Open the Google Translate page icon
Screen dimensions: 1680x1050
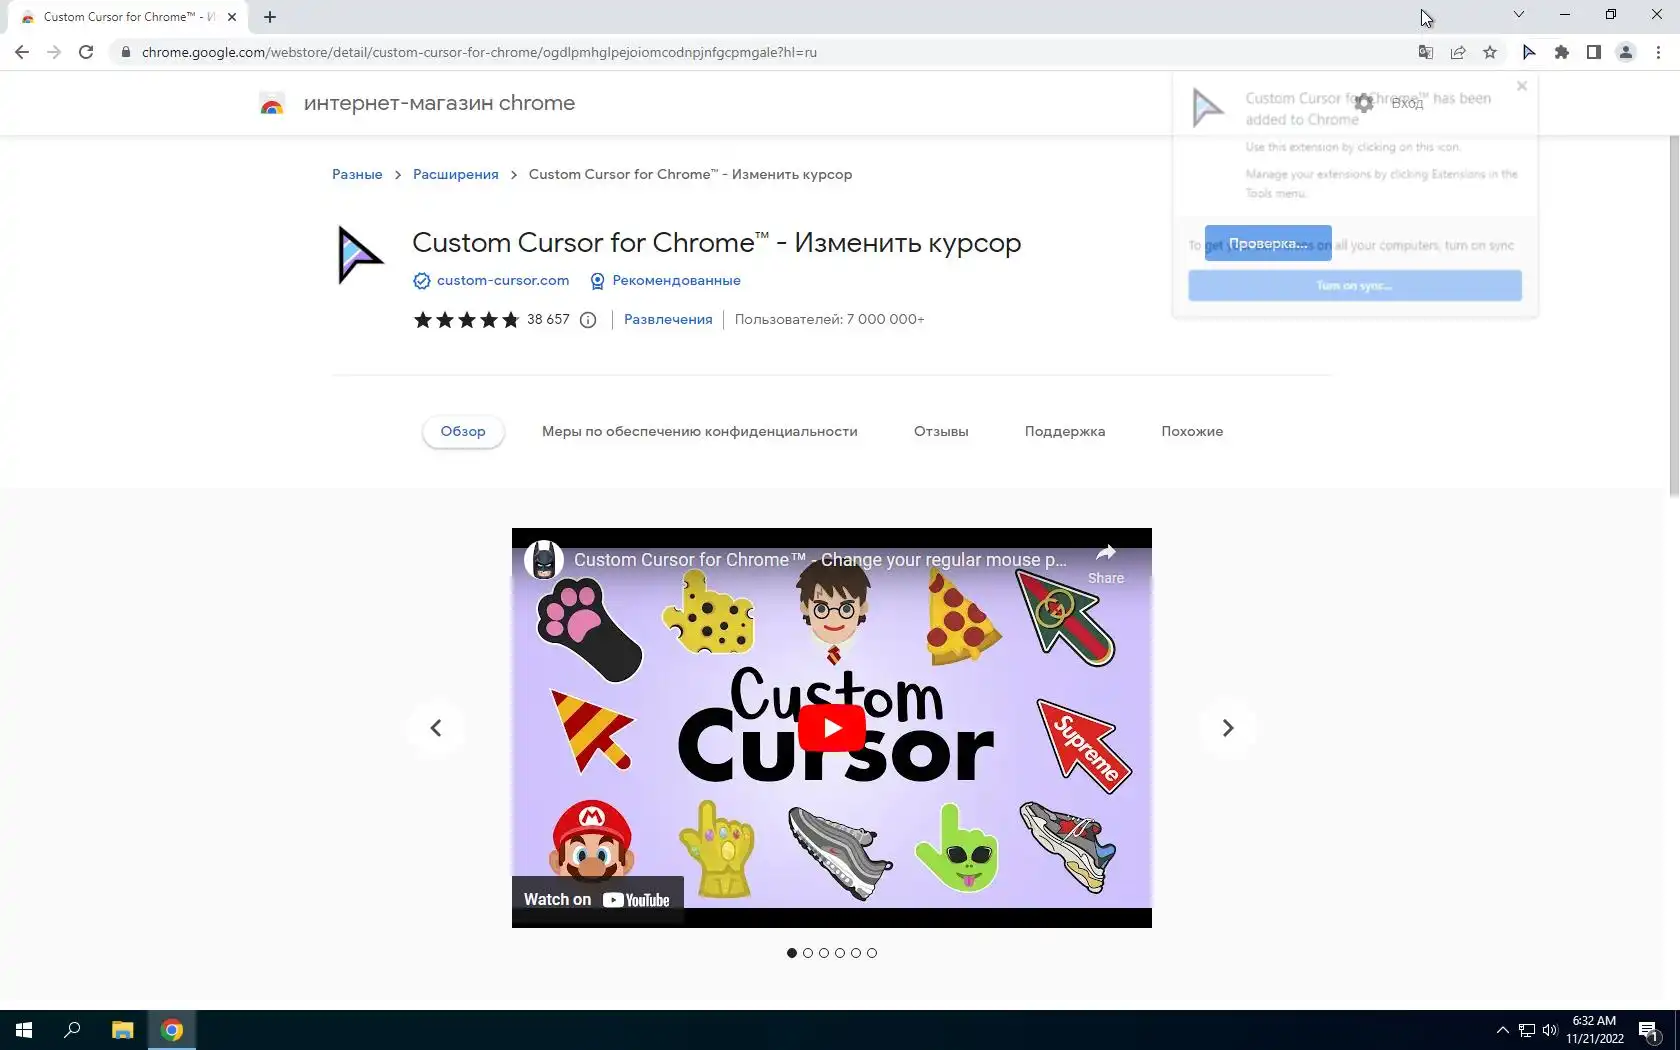(1426, 52)
